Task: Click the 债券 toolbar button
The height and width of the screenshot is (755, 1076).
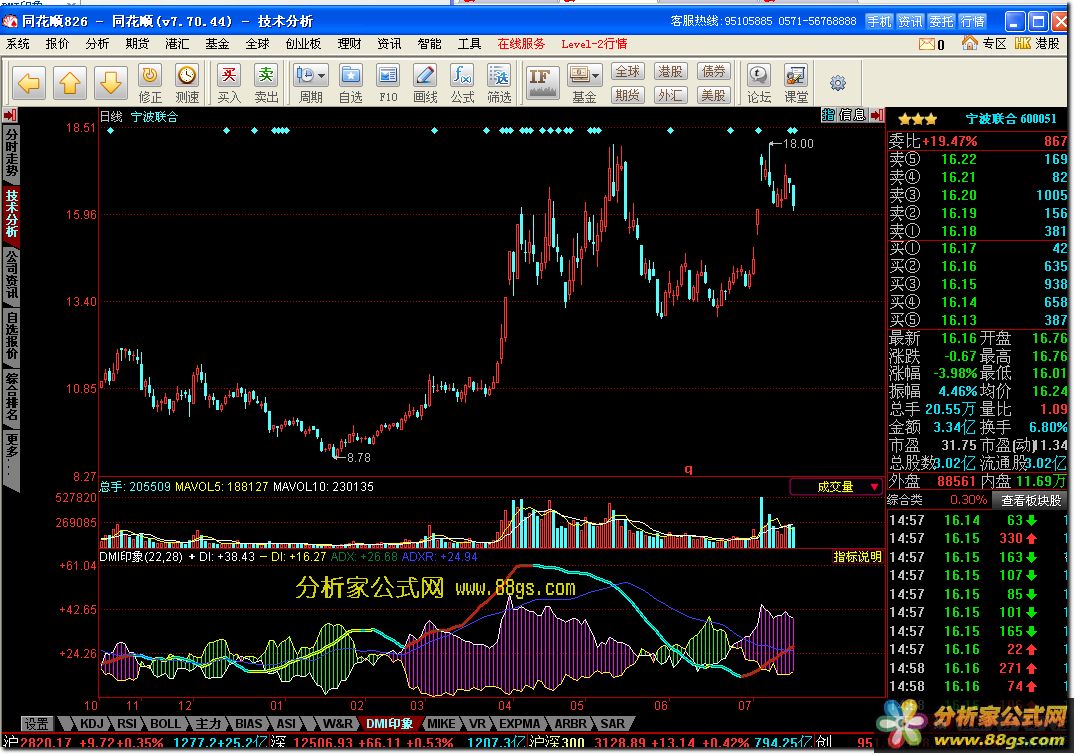Action: click(x=714, y=71)
